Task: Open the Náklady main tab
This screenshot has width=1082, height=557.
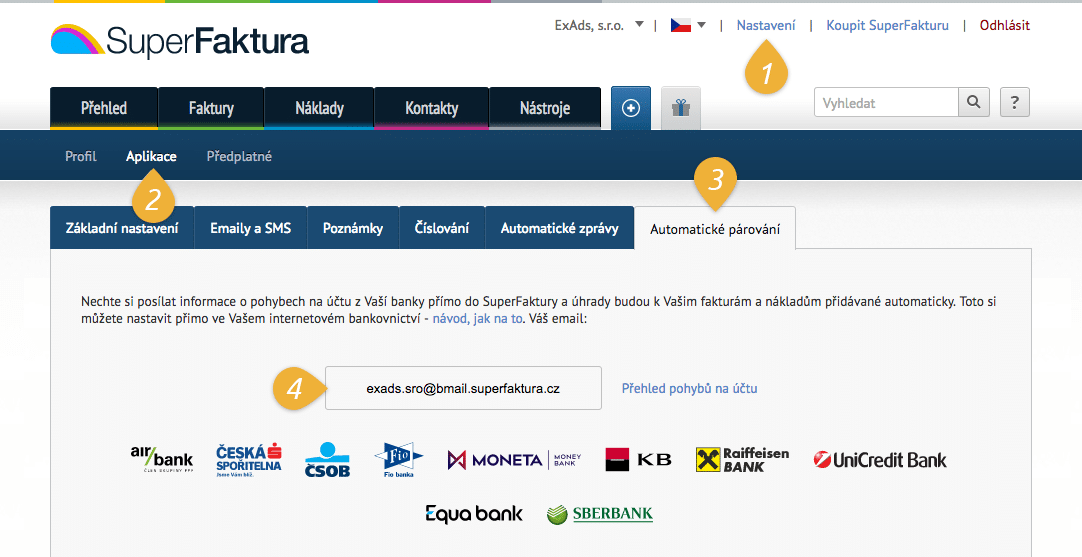Action: coord(319,108)
